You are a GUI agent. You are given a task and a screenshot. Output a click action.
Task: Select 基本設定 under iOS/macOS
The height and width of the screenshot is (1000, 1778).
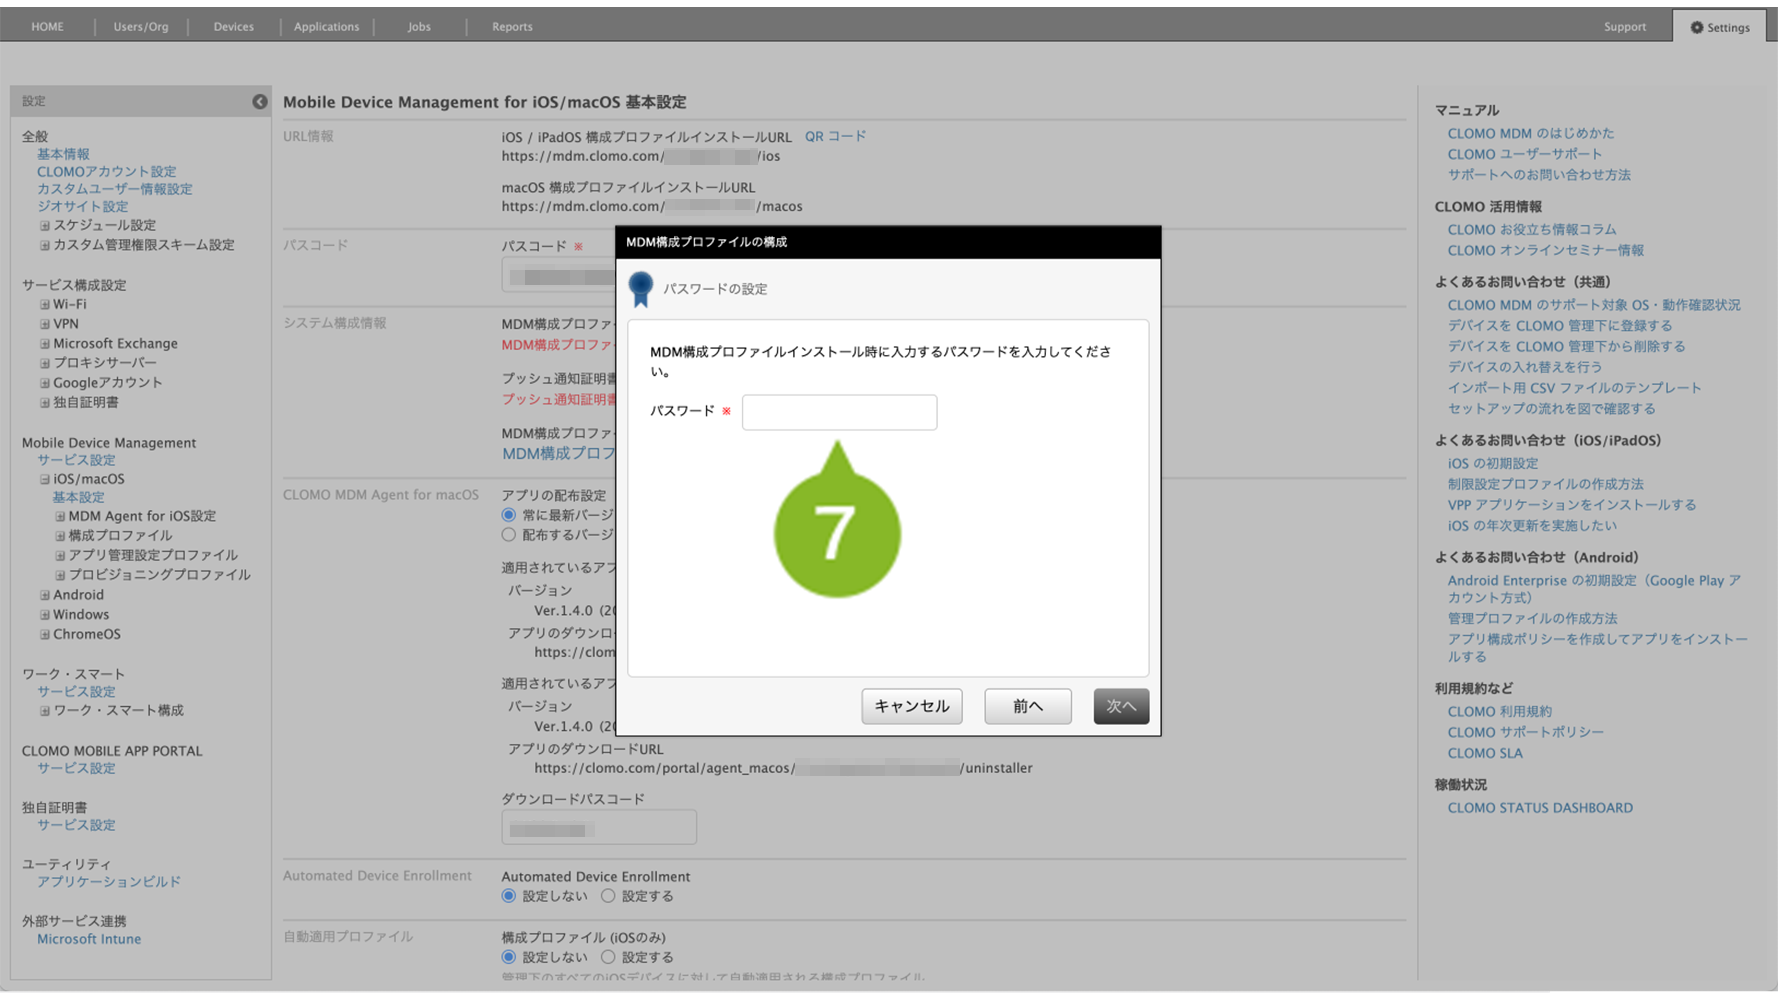click(78, 498)
